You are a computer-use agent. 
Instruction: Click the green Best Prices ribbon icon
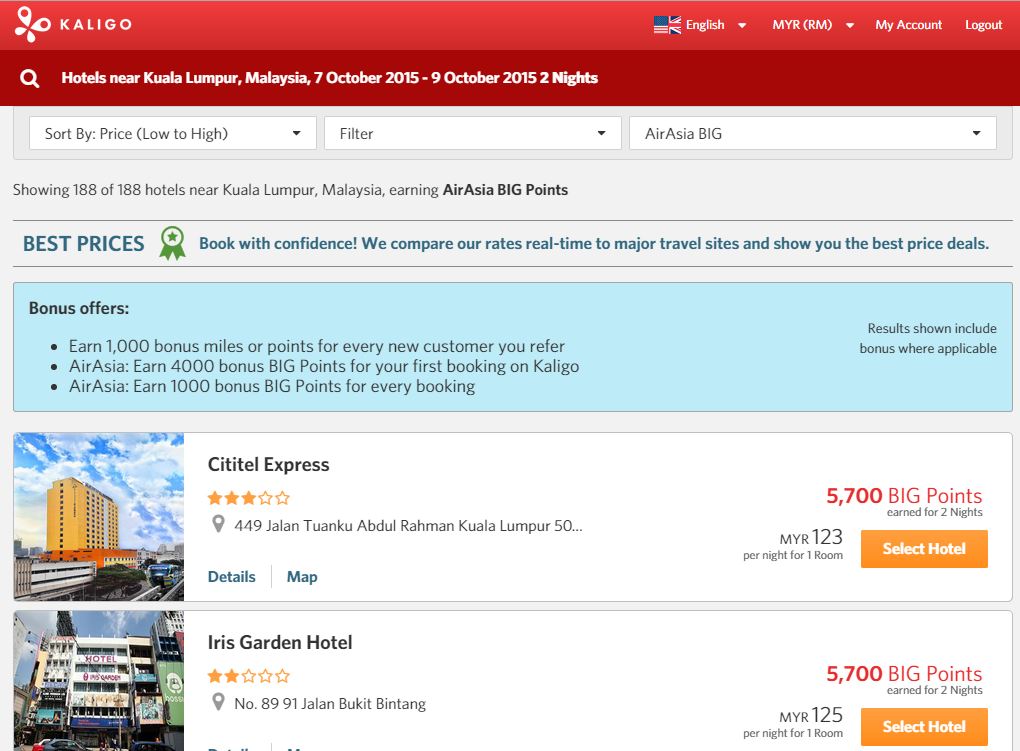coord(172,242)
